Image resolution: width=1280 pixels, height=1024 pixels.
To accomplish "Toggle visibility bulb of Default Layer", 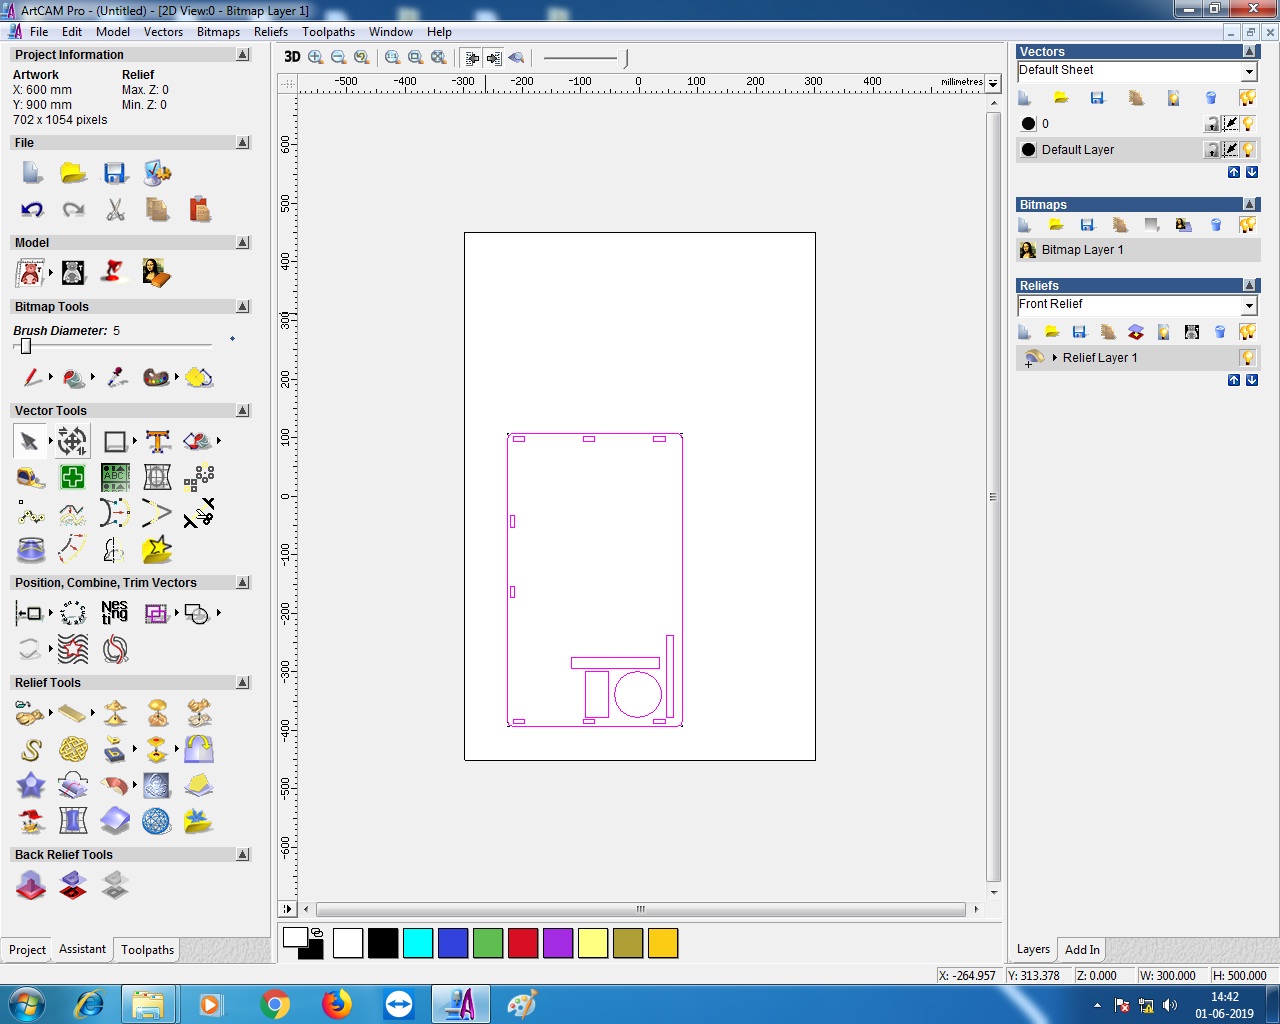I will pyautogui.click(x=1248, y=150).
